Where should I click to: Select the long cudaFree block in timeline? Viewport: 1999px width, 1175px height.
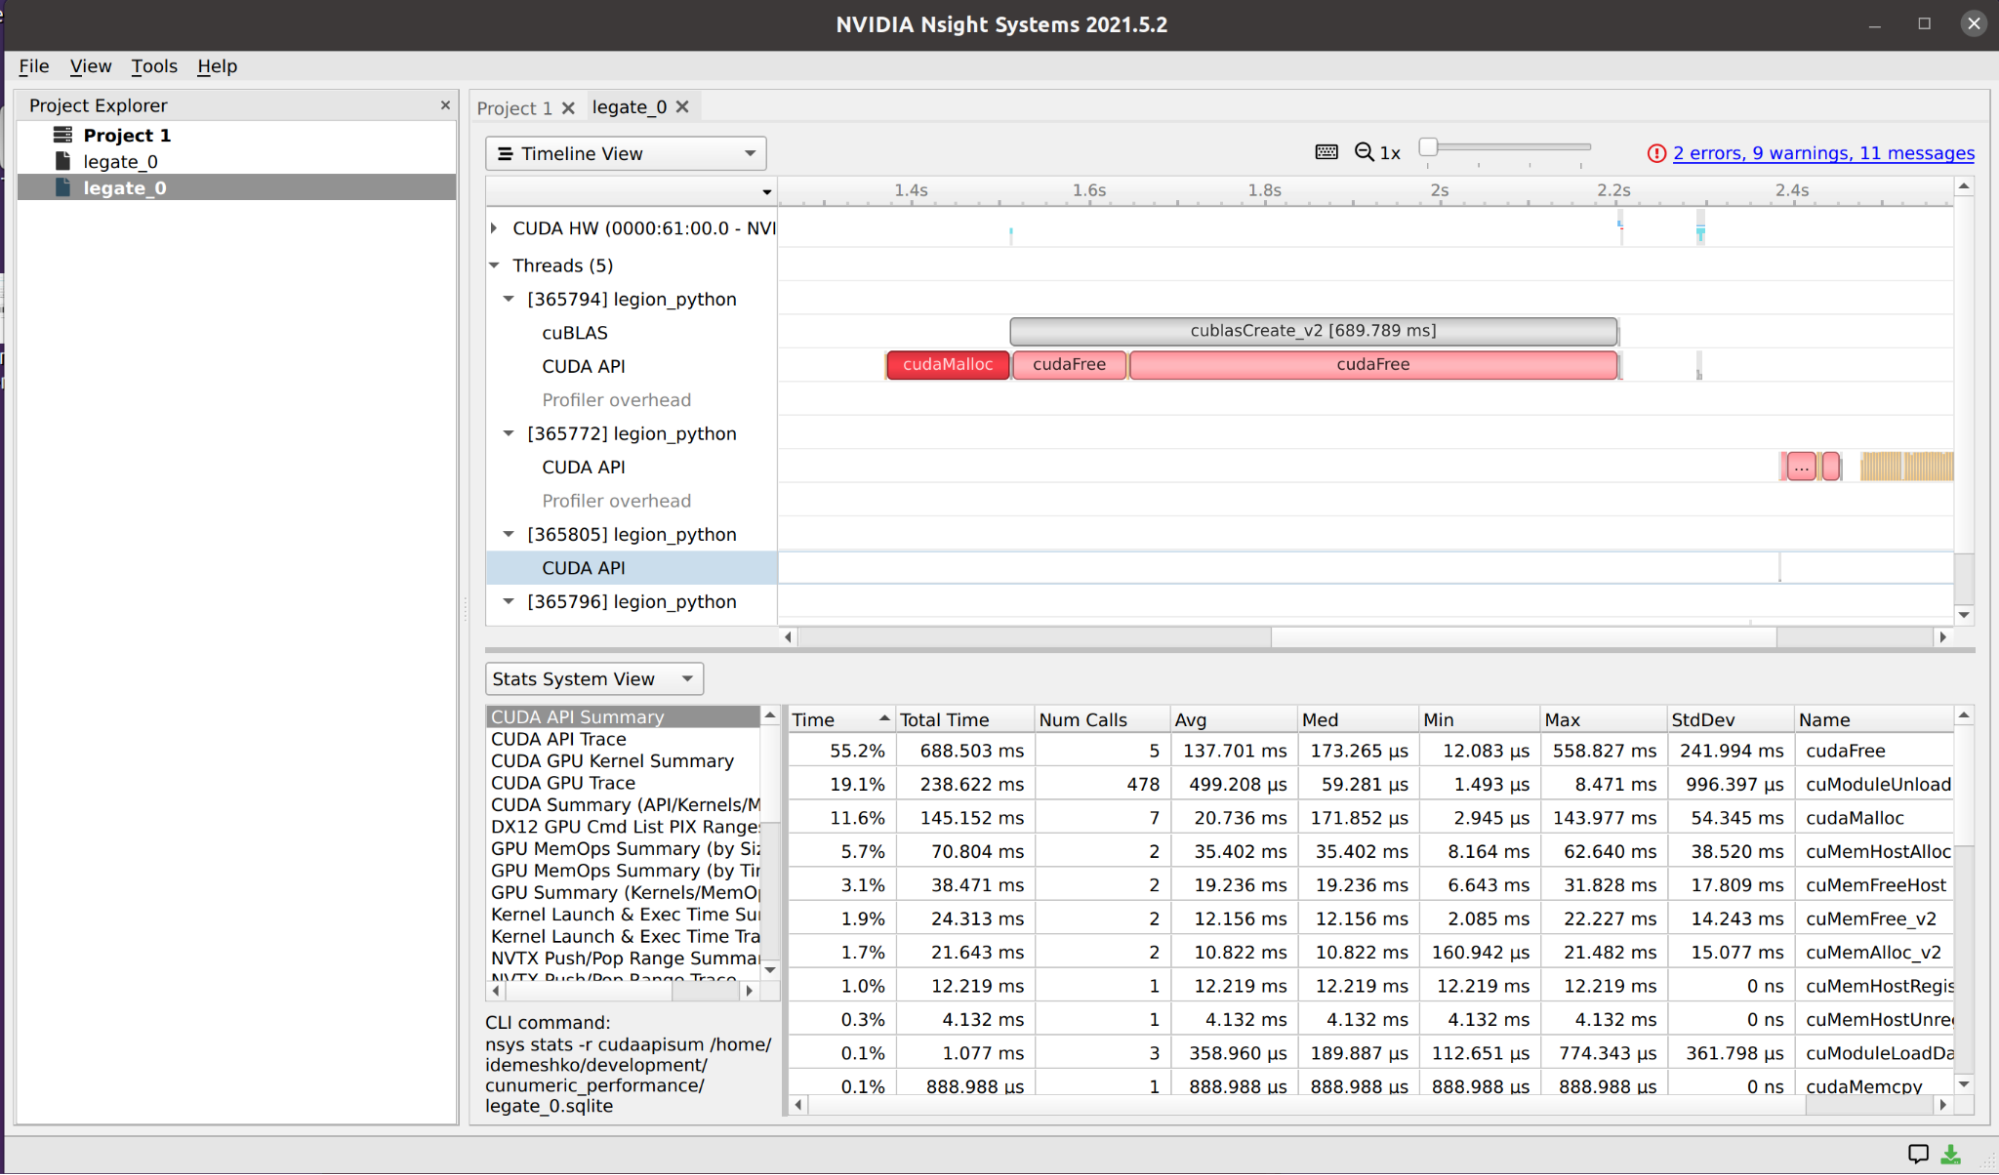[x=1373, y=365]
